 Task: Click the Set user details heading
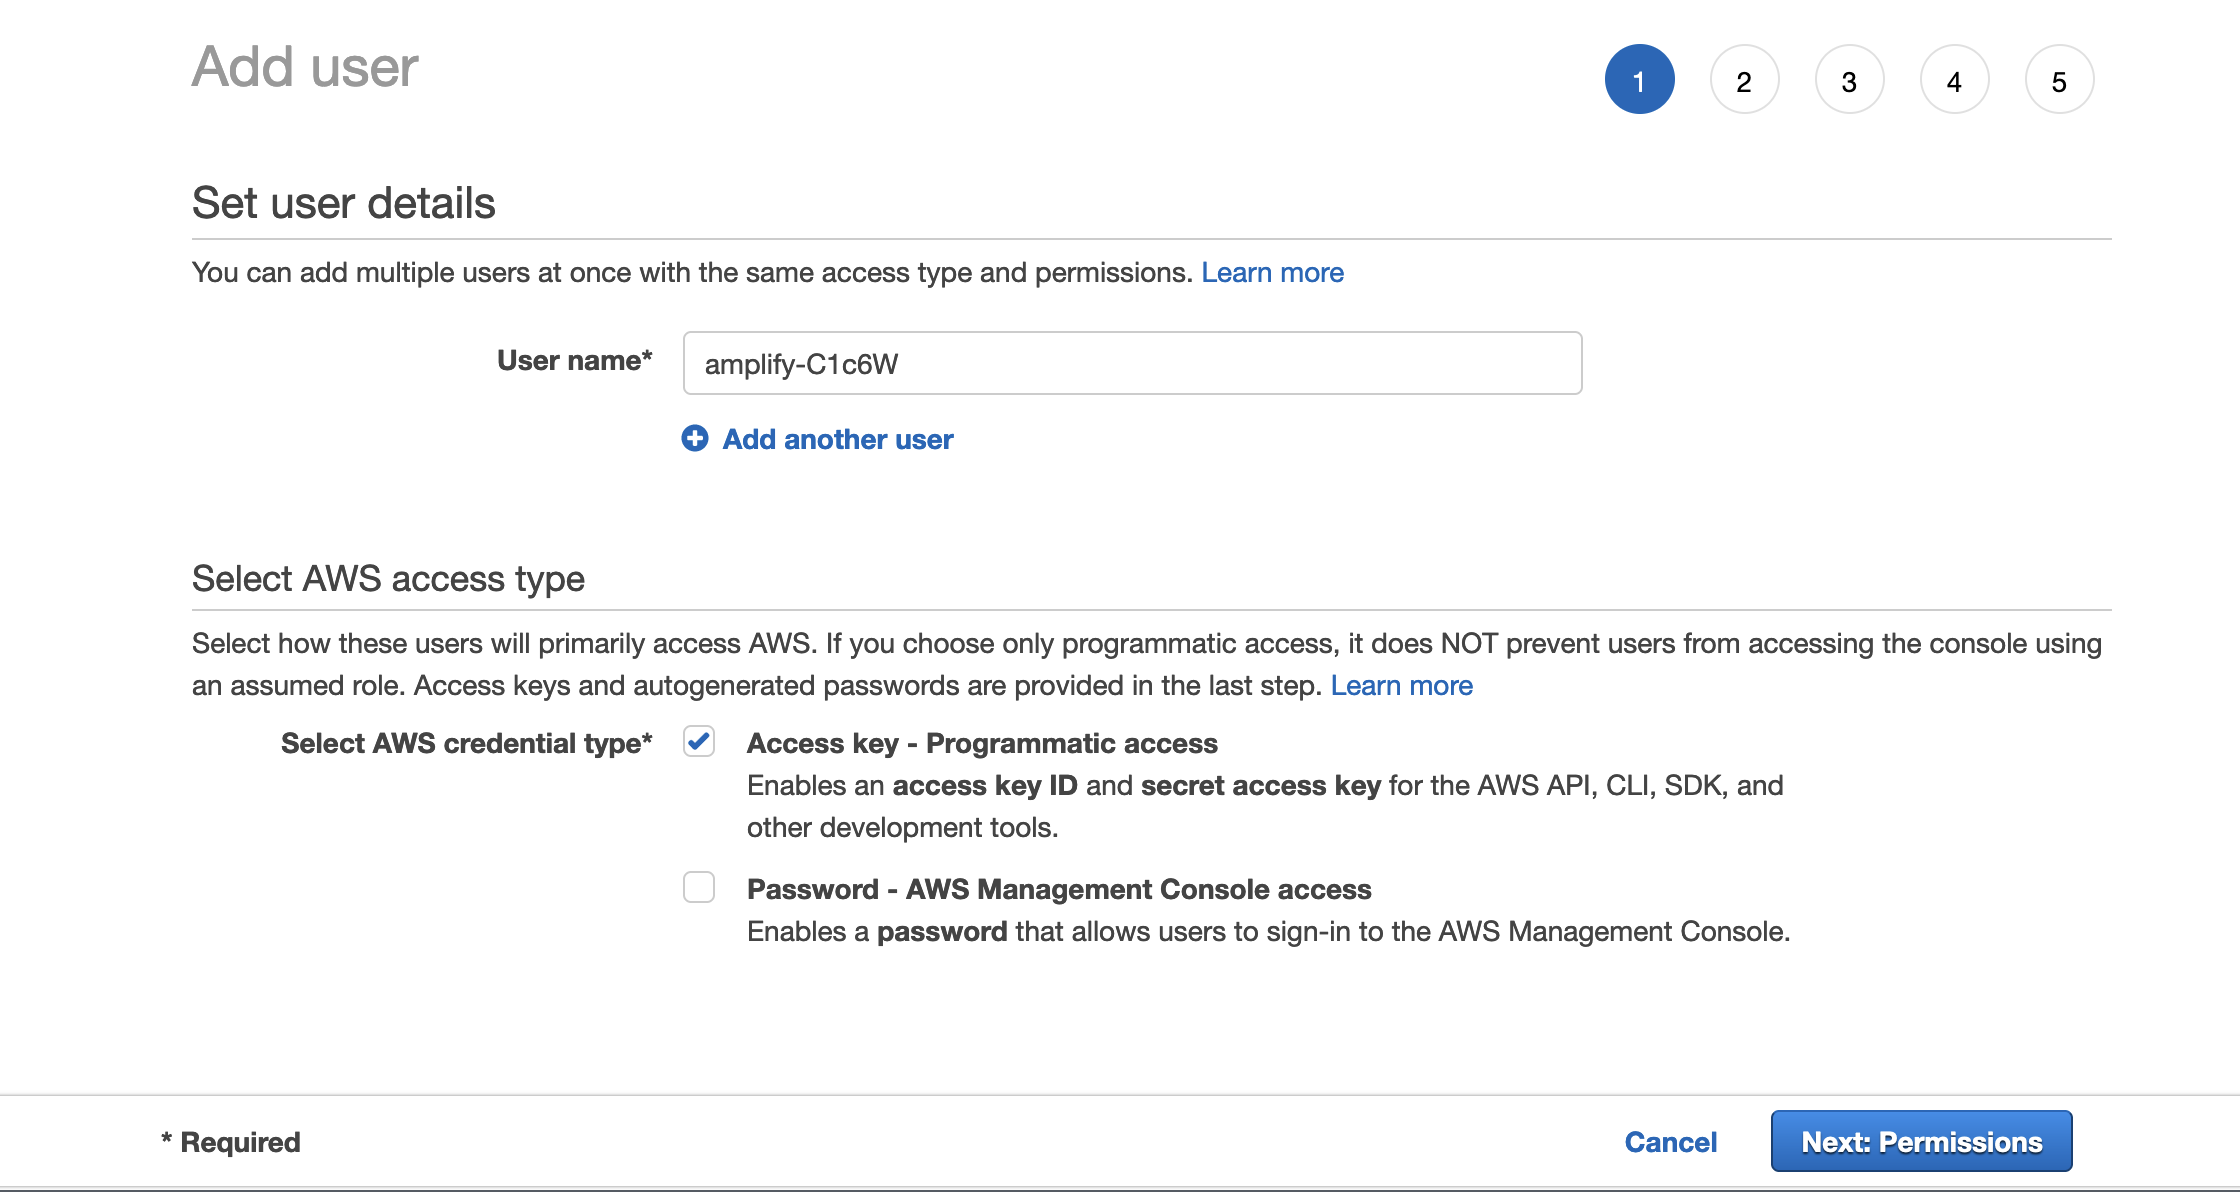[x=343, y=203]
